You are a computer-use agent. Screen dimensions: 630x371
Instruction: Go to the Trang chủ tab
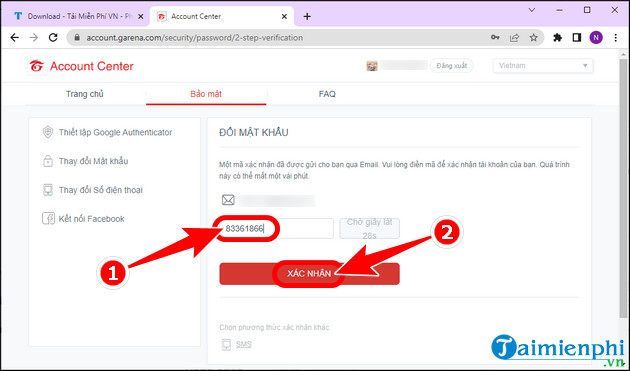click(x=84, y=94)
